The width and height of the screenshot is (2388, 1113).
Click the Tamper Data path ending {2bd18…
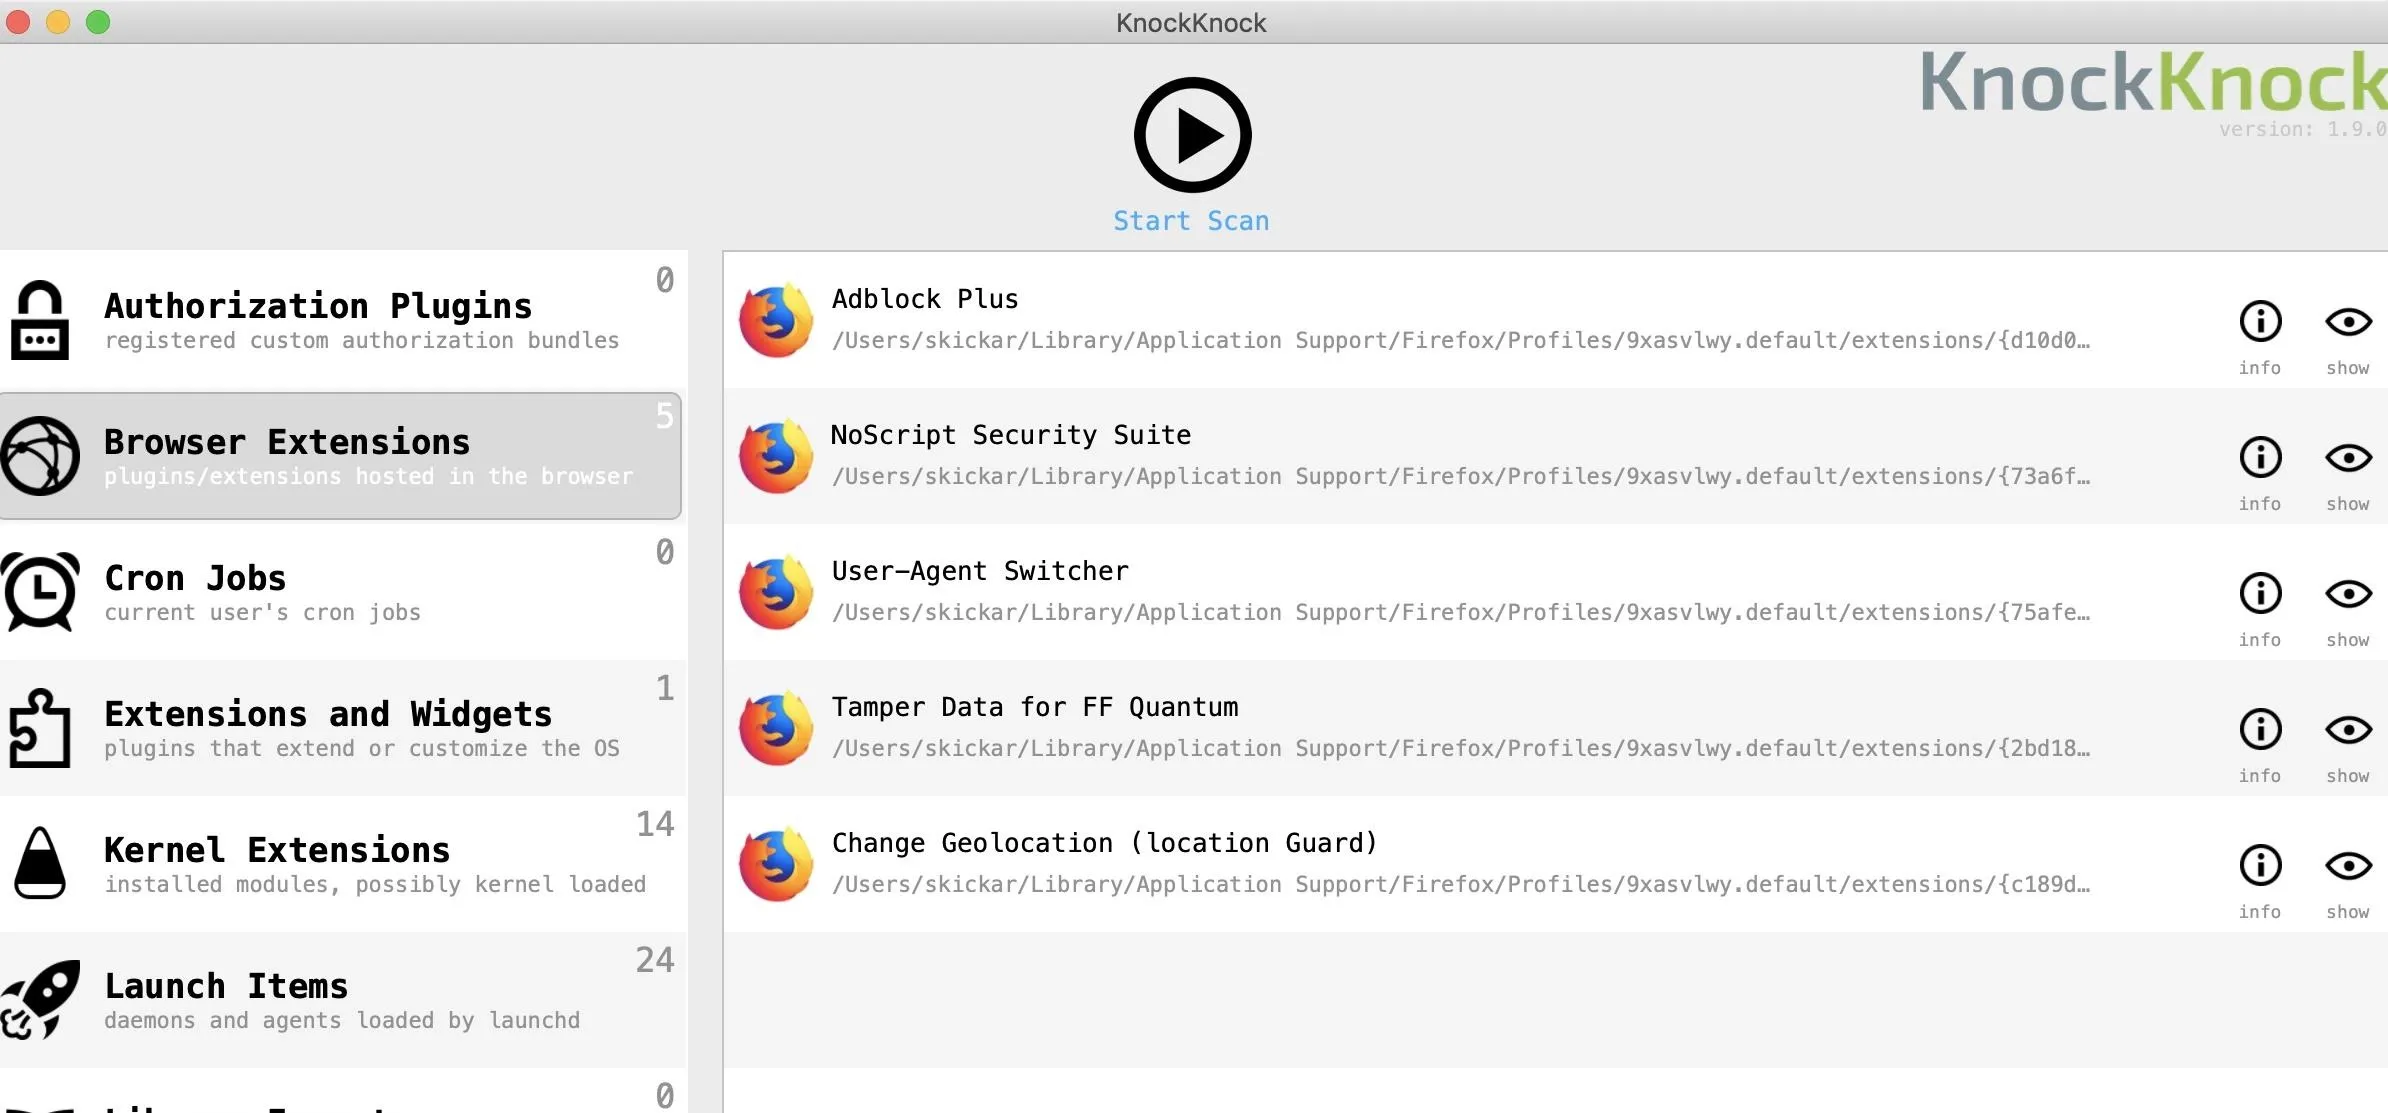tap(1461, 749)
